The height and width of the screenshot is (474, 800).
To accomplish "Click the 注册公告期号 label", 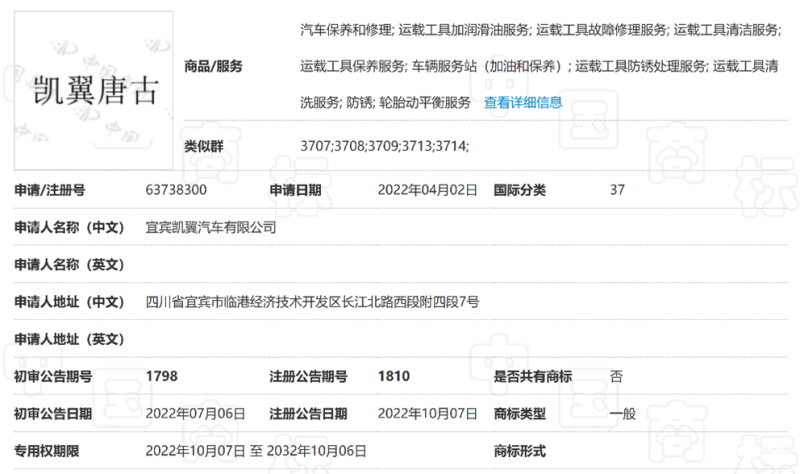I will click(x=309, y=377).
